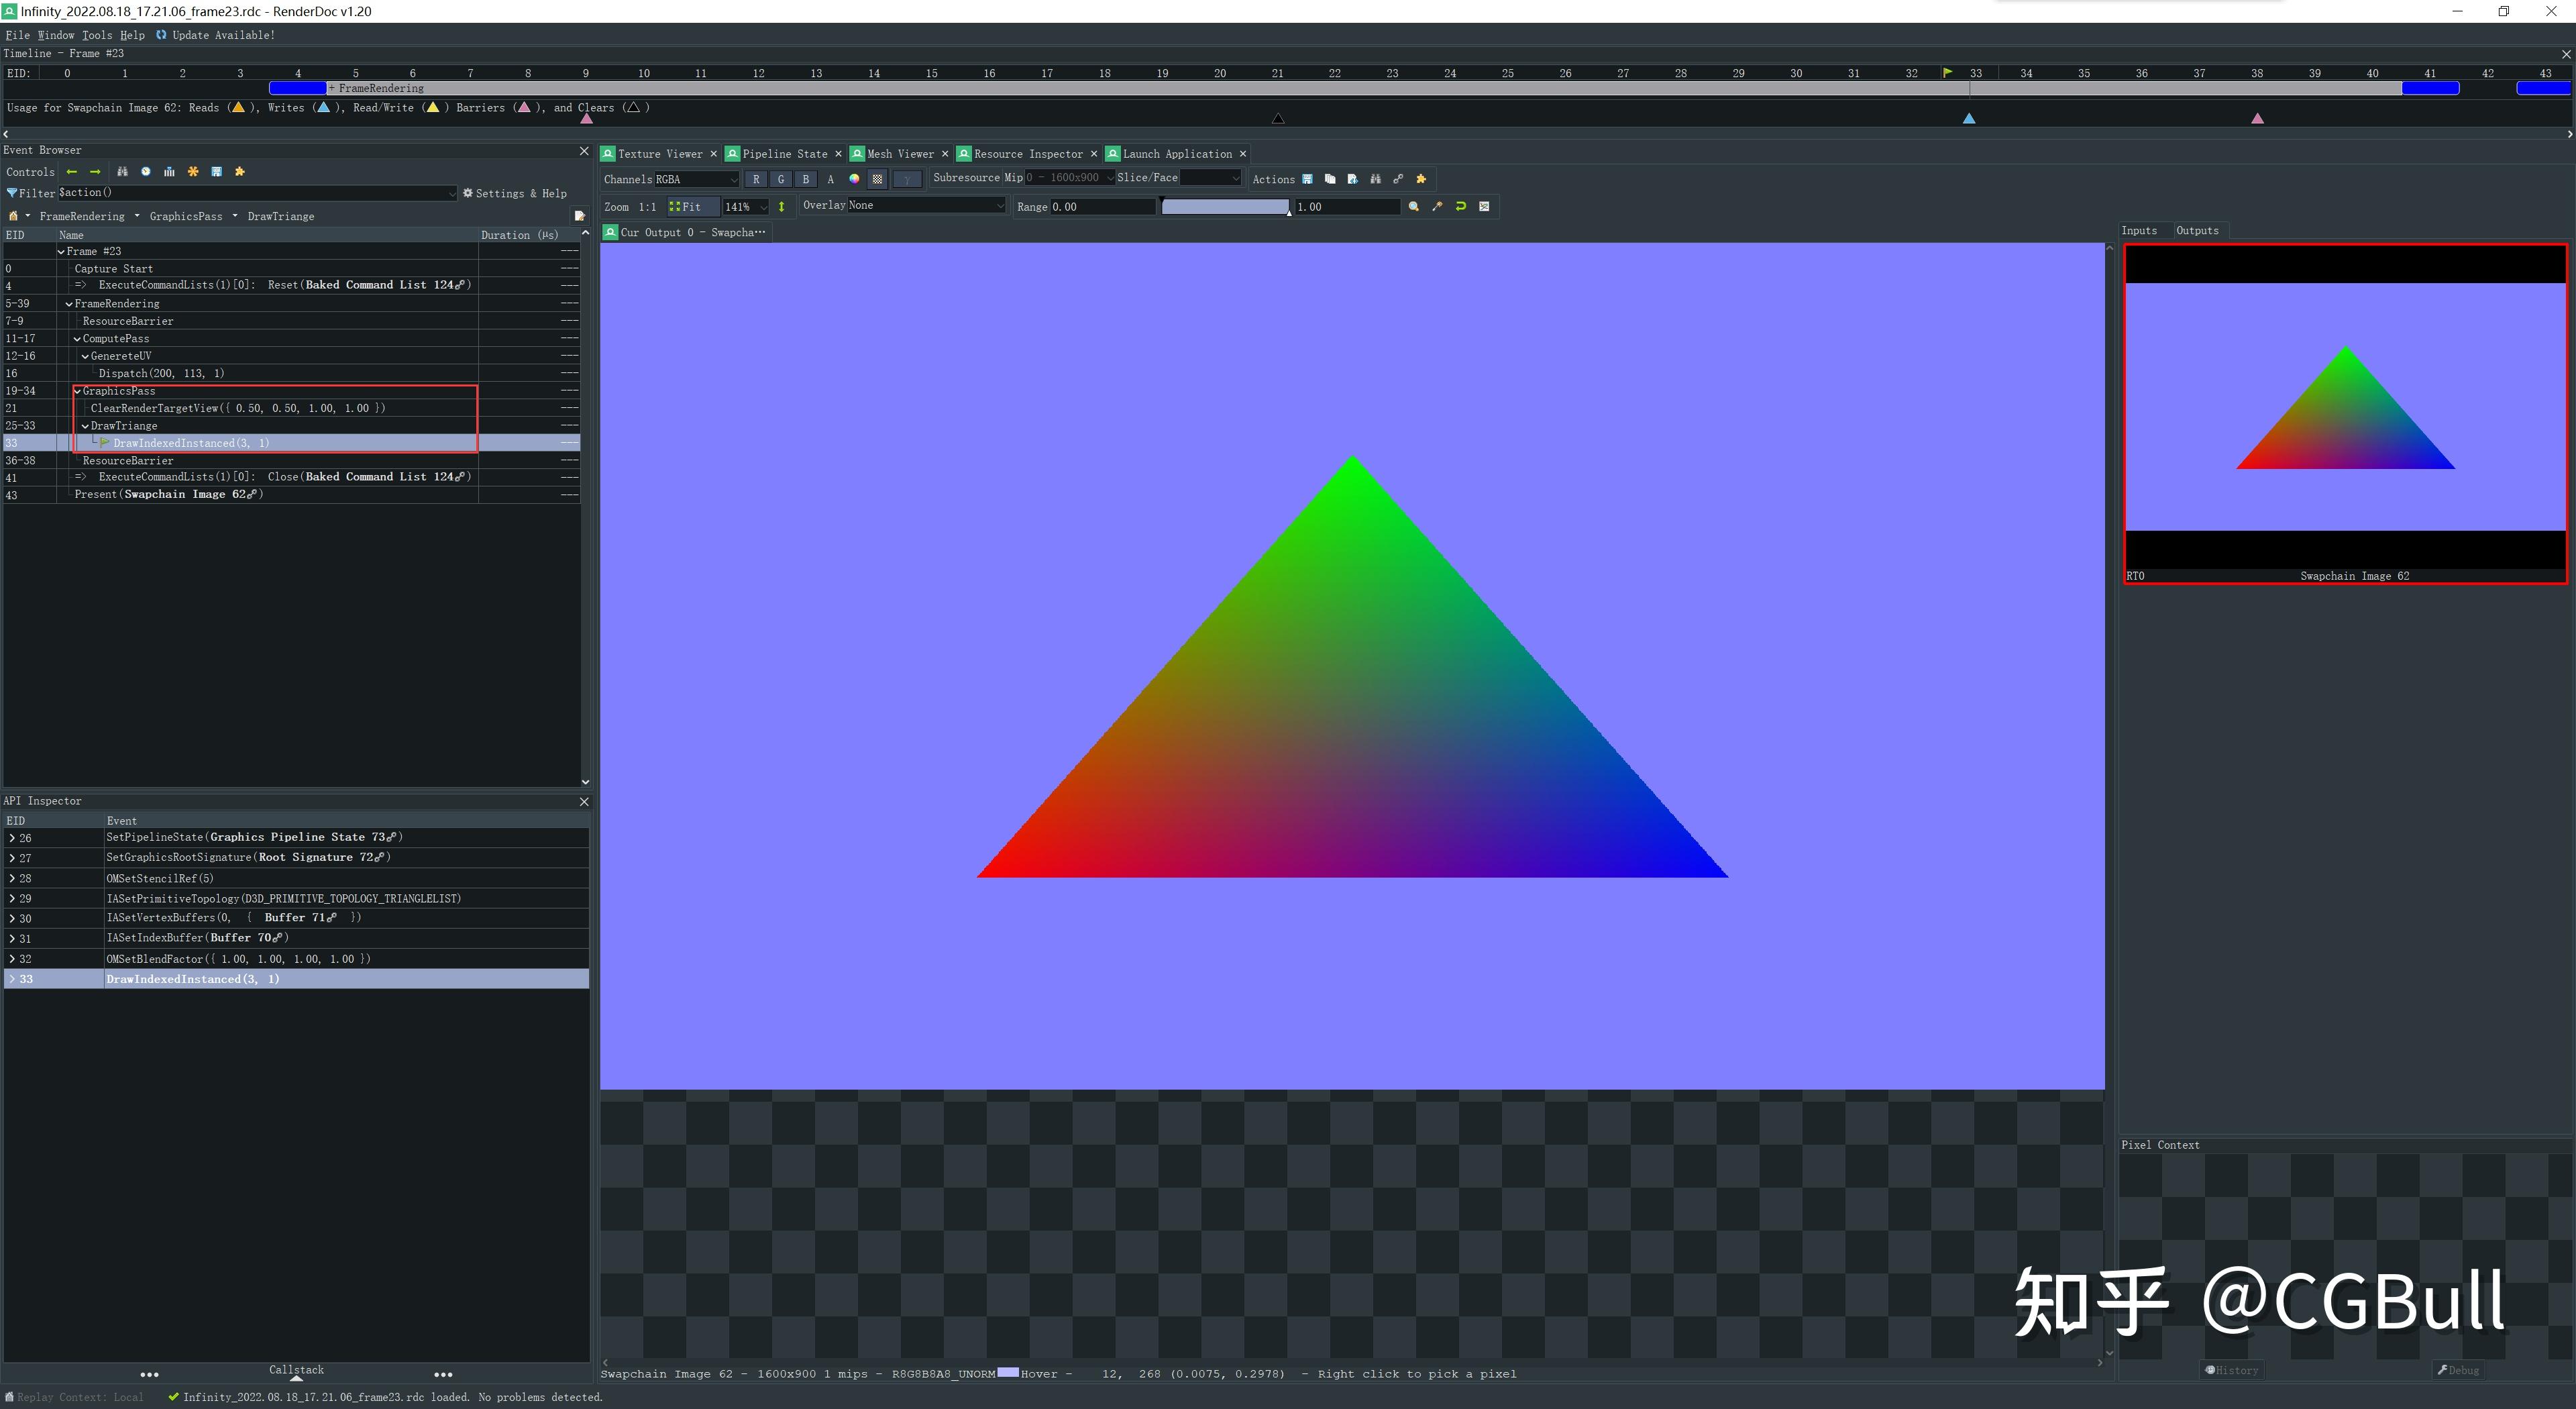Switch to the Pipeline State tab
Image resolution: width=2576 pixels, height=1409 pixels.
784,154
